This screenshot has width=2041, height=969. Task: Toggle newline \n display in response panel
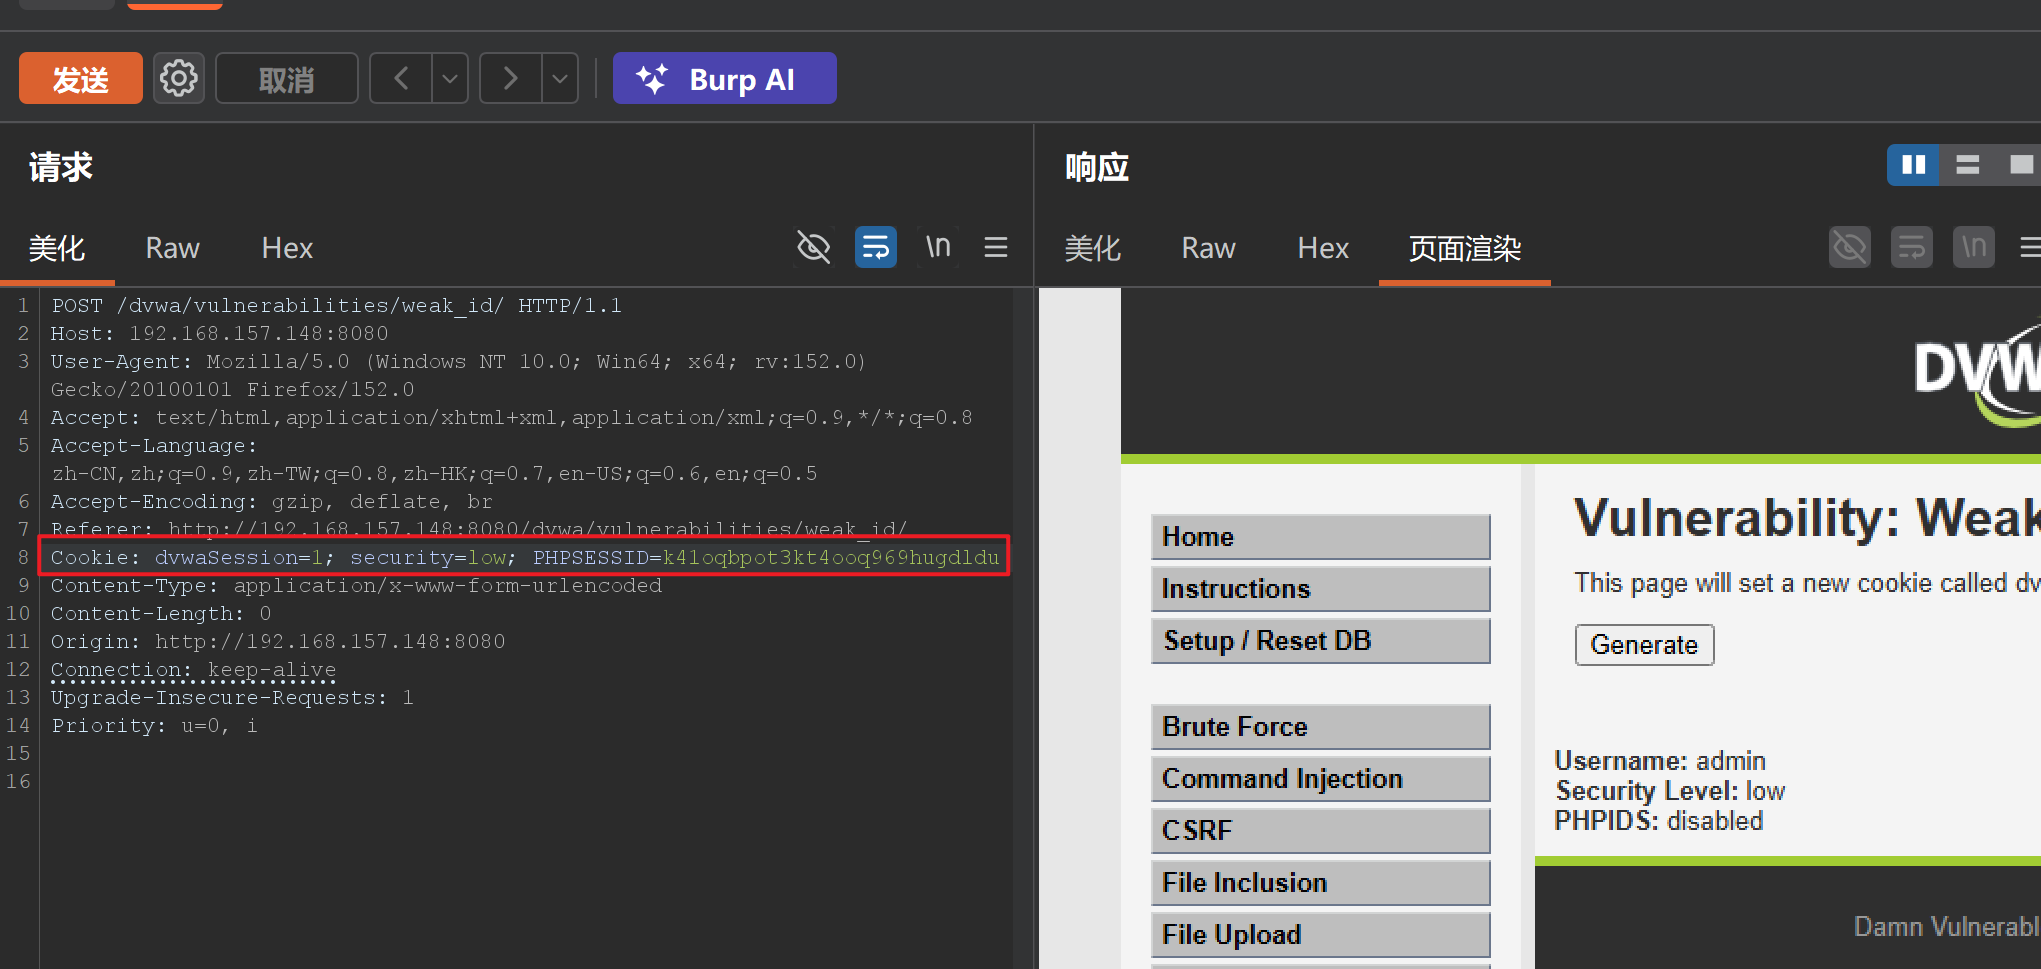point(1974,247)
